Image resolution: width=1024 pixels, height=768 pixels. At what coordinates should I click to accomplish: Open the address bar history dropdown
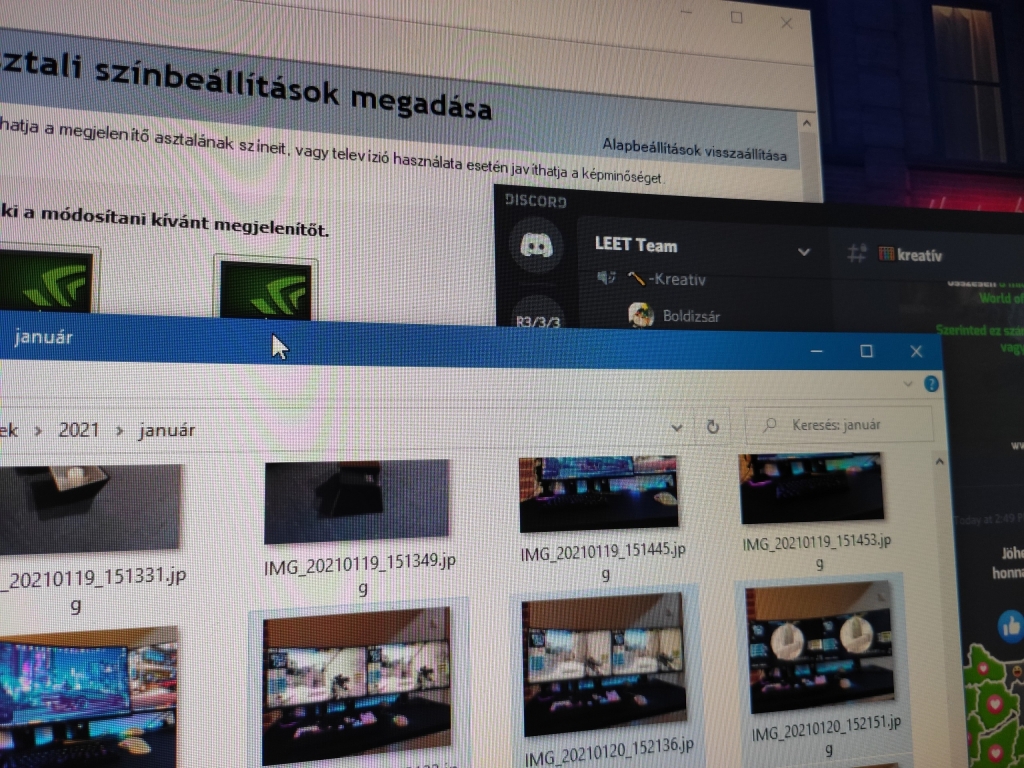pos(677,427)
